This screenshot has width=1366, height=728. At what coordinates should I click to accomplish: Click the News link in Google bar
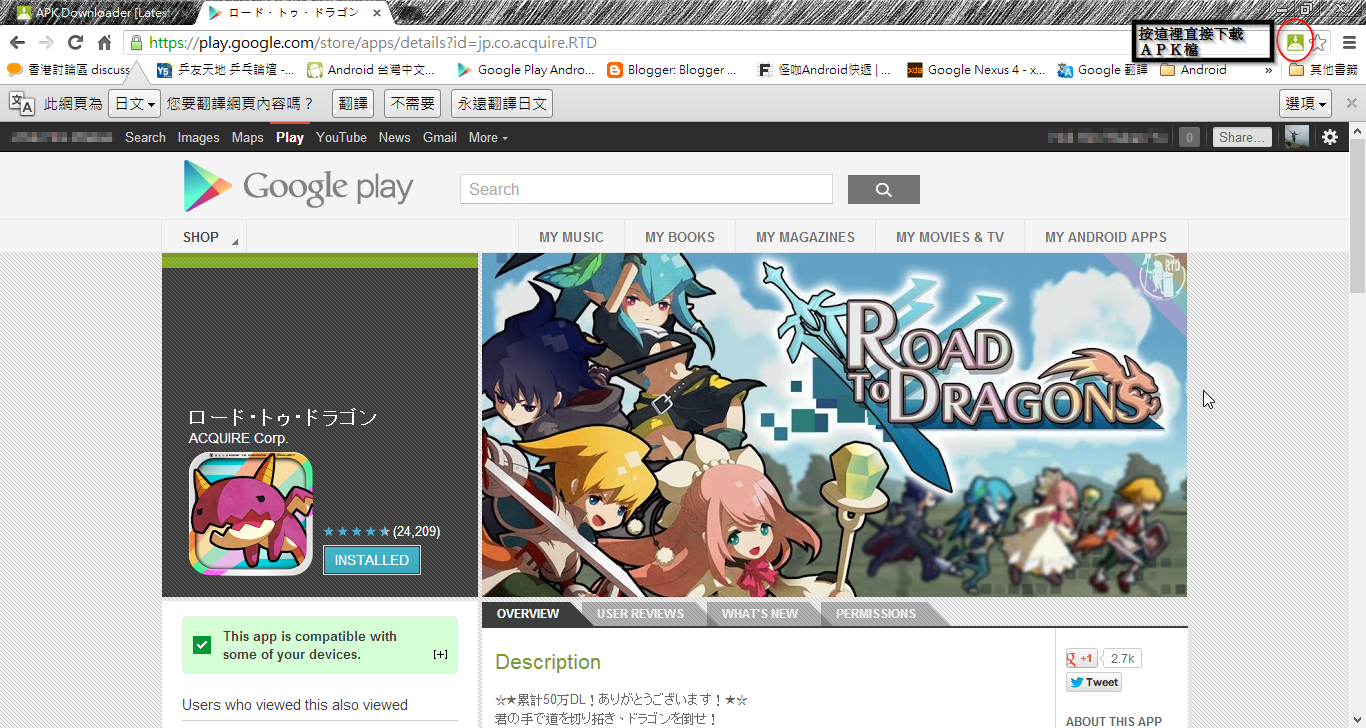click(x=394, y=137)
